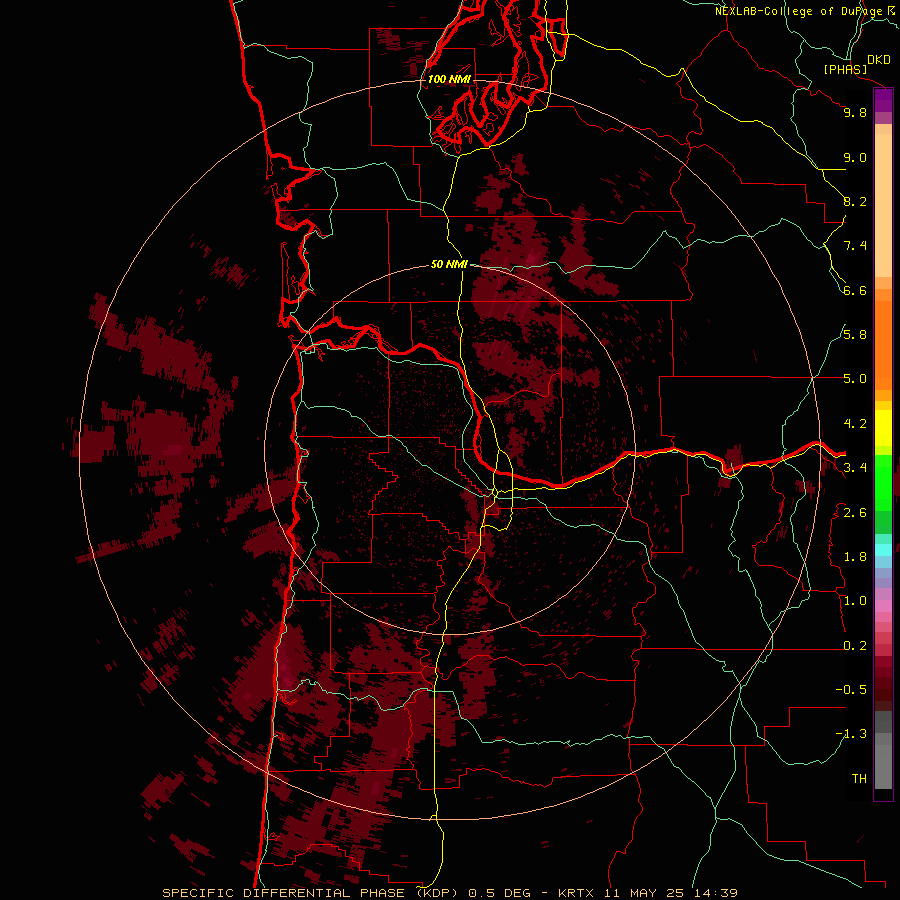Click the 8.2 value on the scale
The image size is (900, 900).
tap(855, 201)
